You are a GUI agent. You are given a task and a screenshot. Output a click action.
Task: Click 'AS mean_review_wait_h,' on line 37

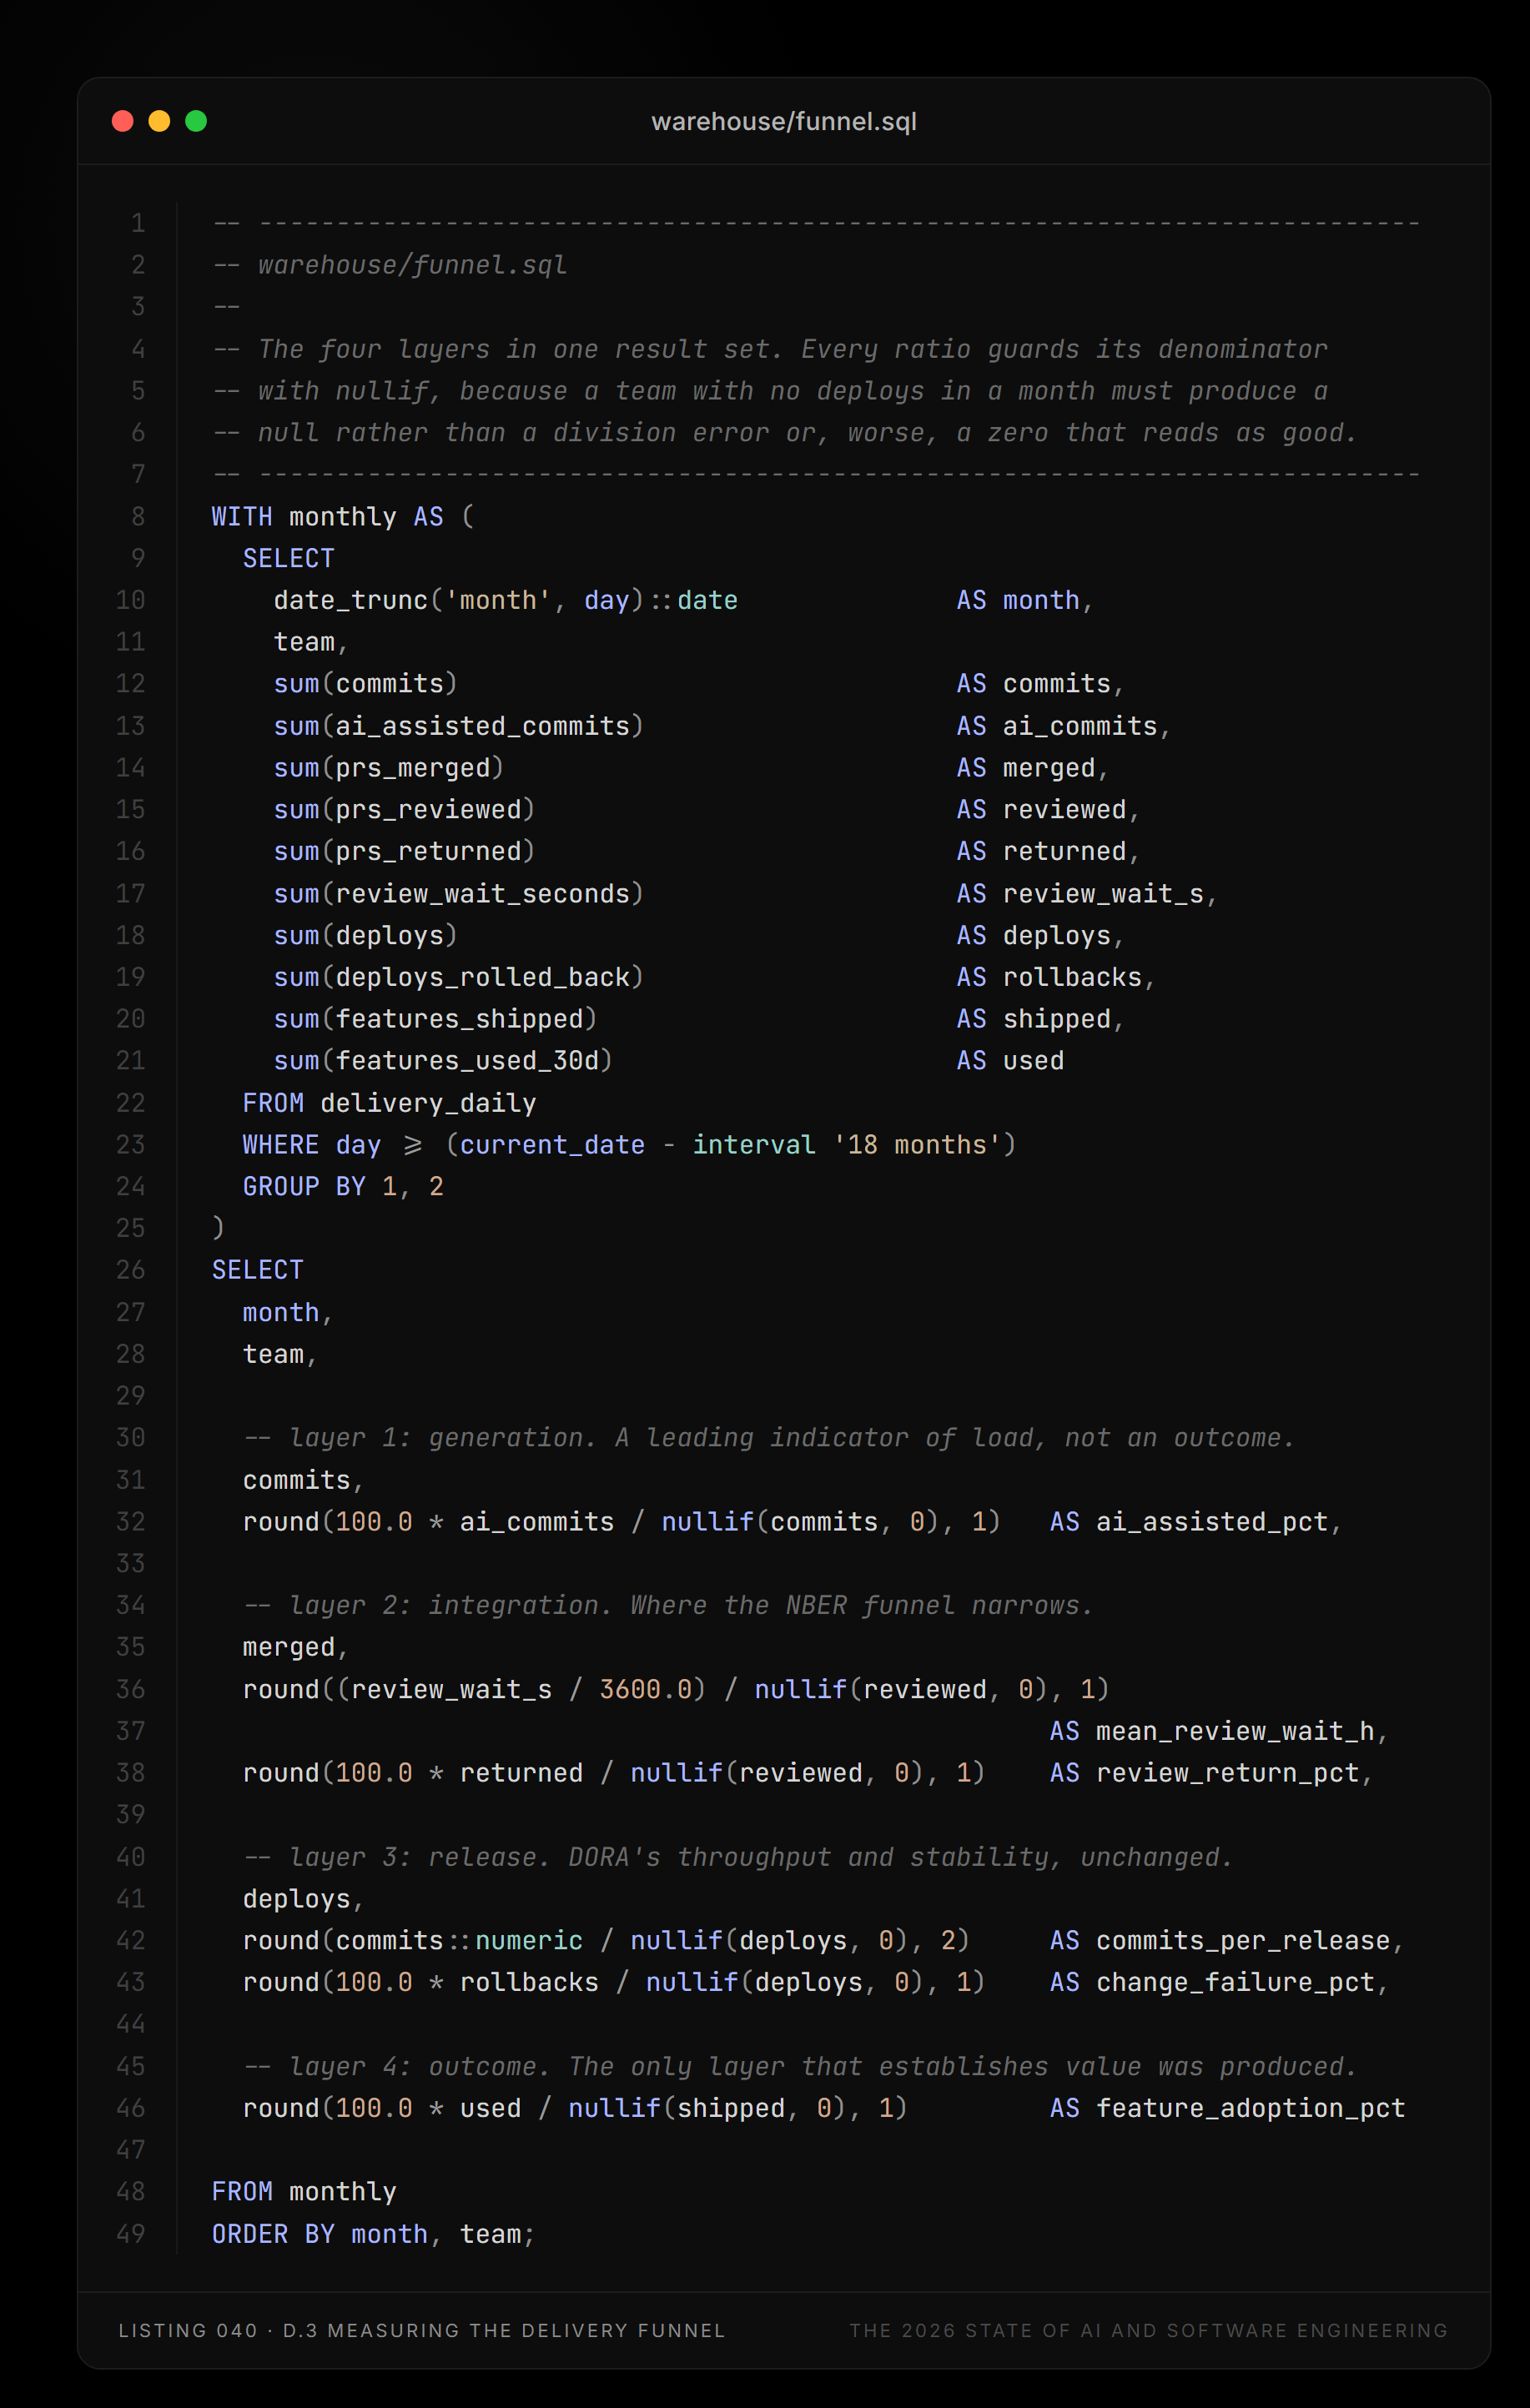1219,1732
